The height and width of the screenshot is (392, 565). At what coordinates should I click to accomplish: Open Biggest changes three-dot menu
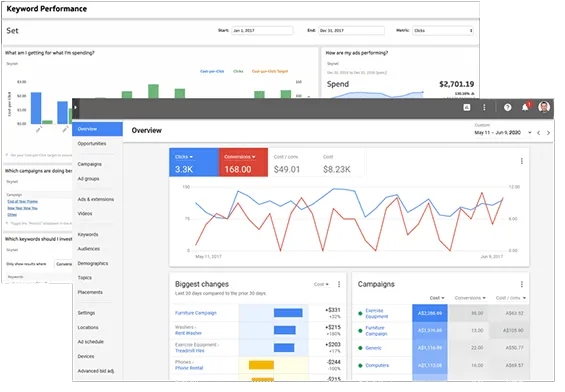(339, 284)
